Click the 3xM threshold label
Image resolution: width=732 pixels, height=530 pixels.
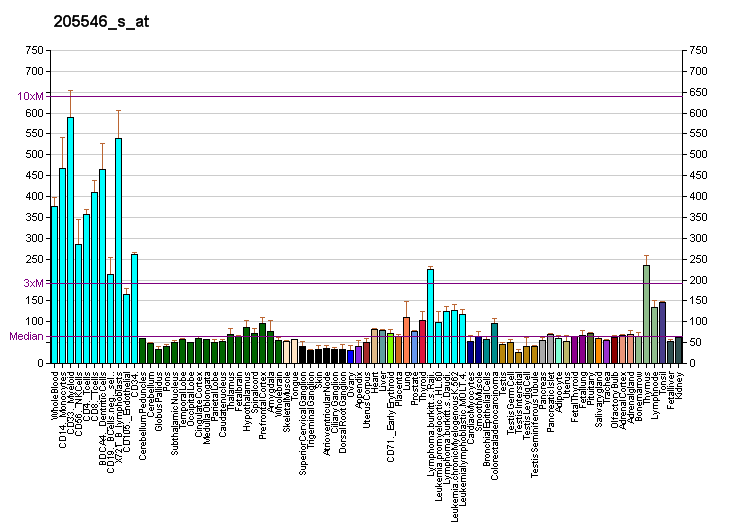[34, 283]
